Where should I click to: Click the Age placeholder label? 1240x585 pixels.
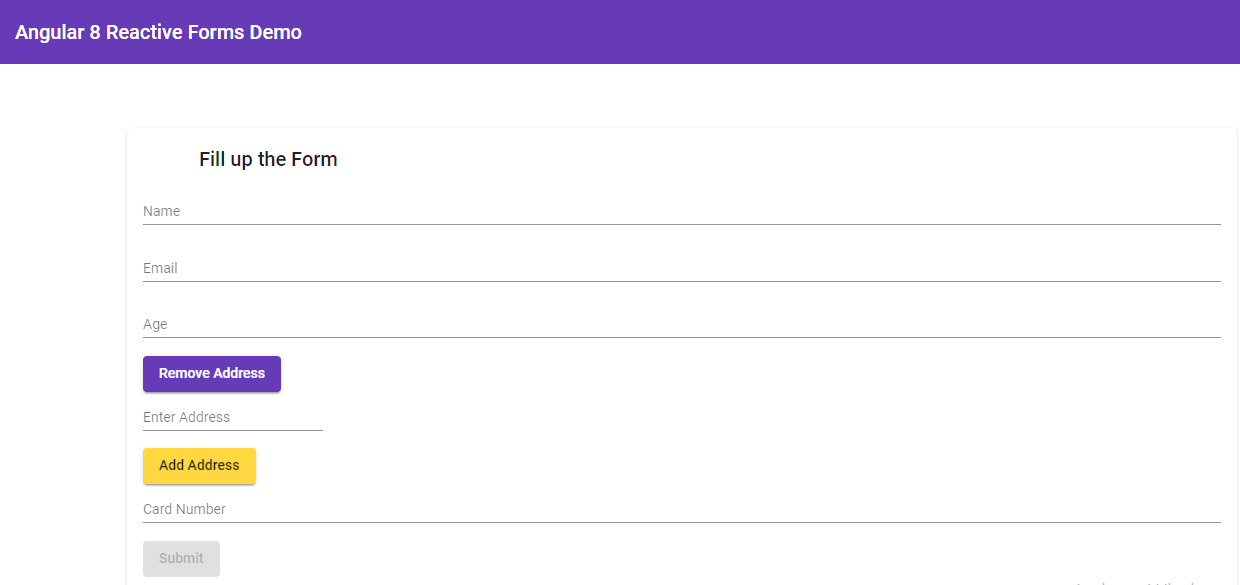(157, 323)
